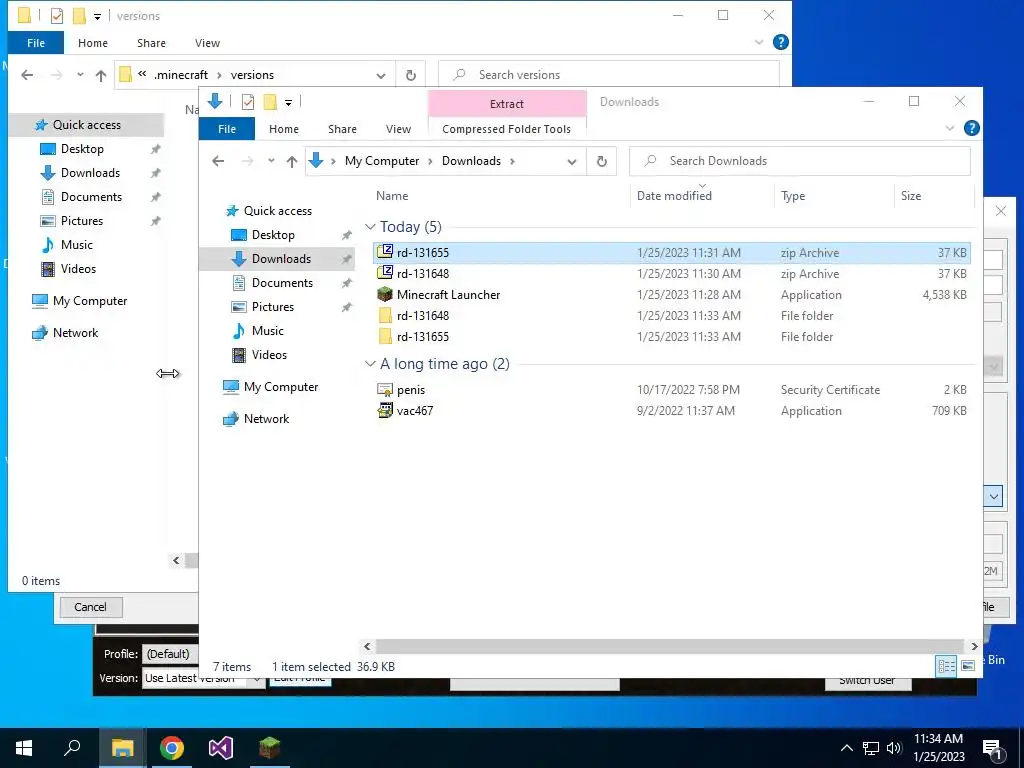Open Google Chrome from the taskbar
Viewport: 1024px width, 768px height.
(171, 748)
